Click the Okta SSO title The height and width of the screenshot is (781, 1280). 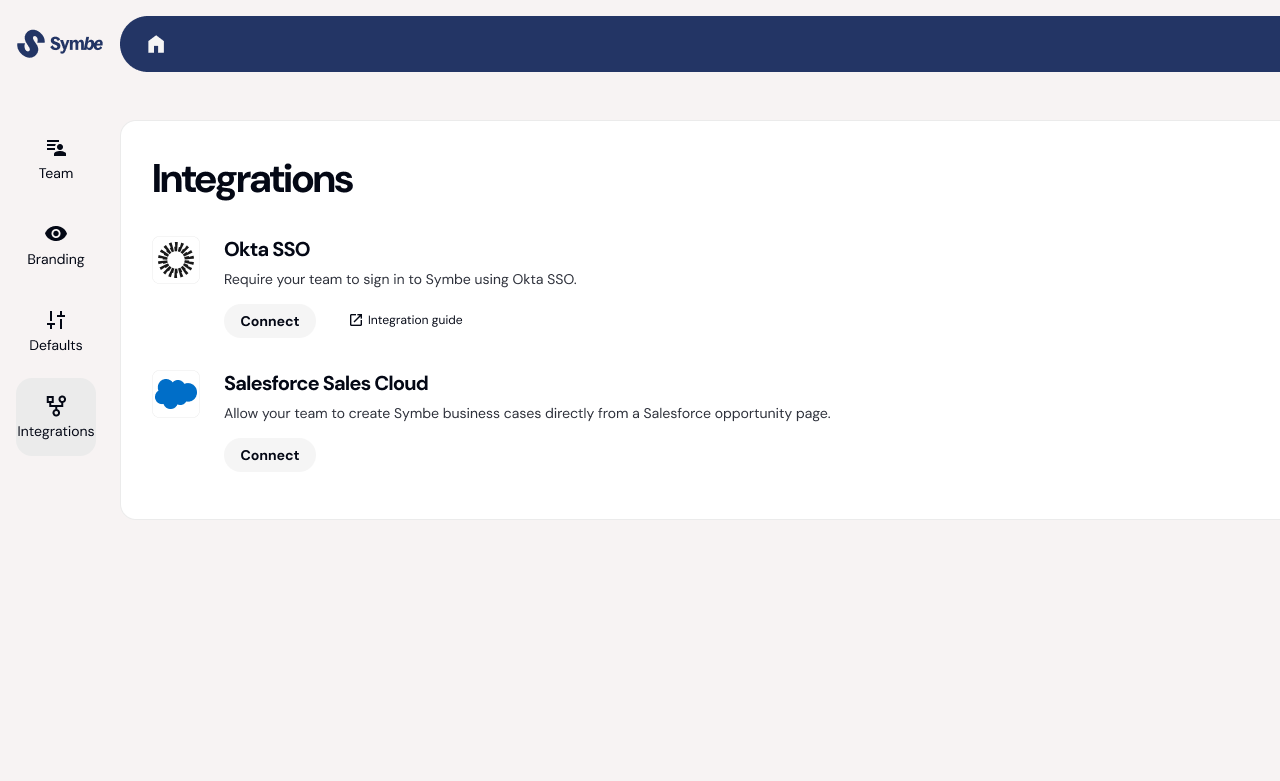tap(267, 249)
